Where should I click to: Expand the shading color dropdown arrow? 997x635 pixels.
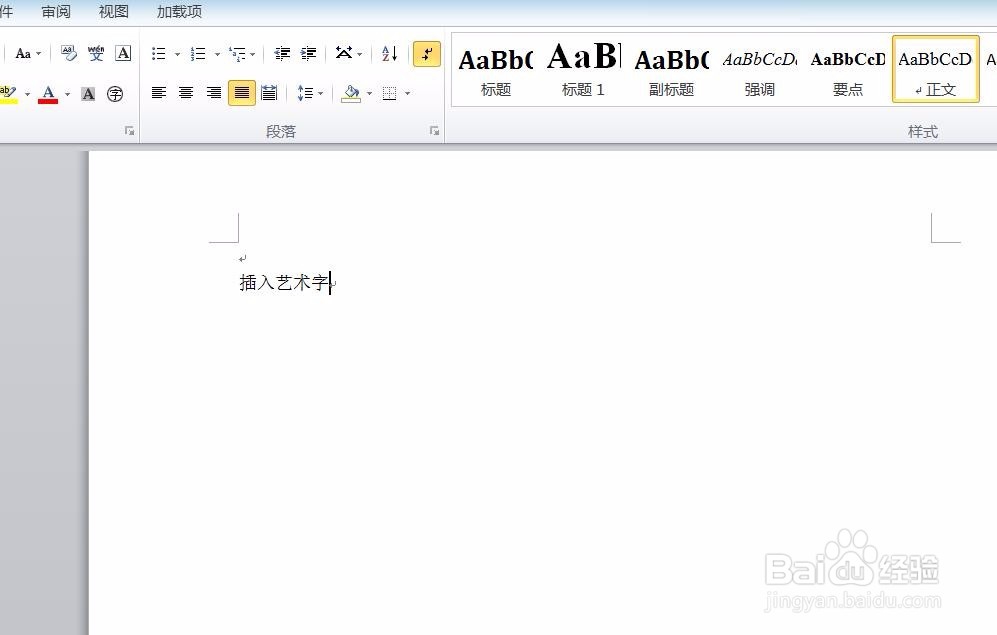click(369, 93)
